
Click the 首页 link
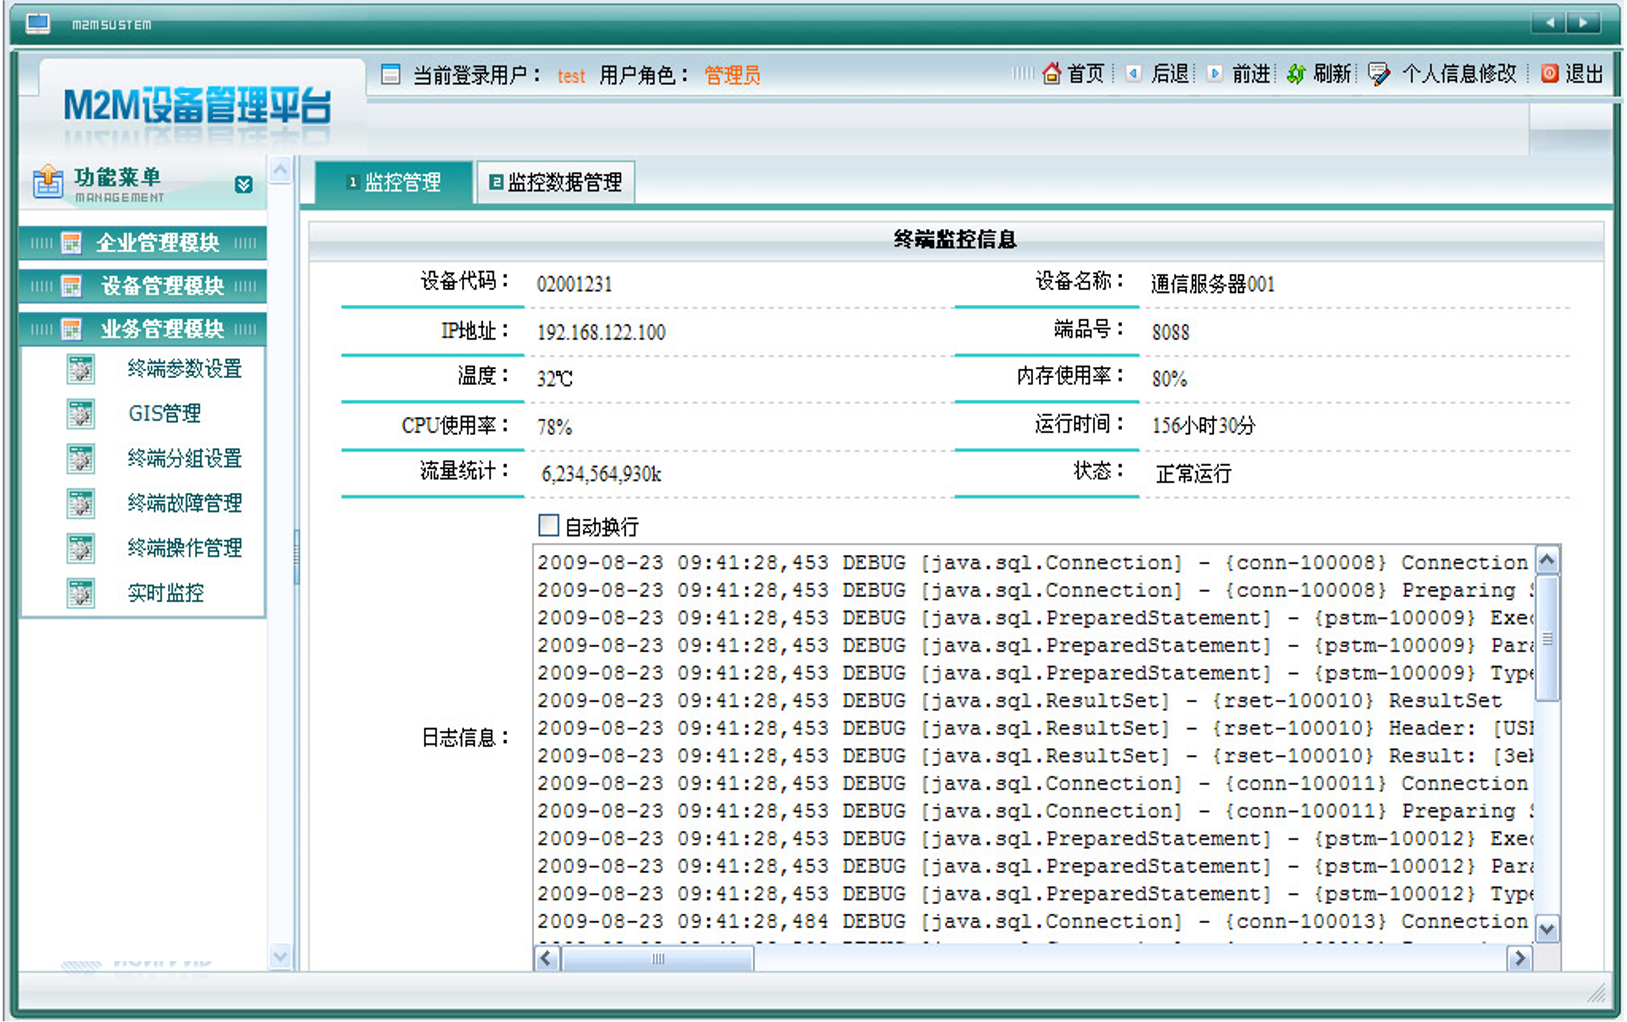click(1086, 74)
